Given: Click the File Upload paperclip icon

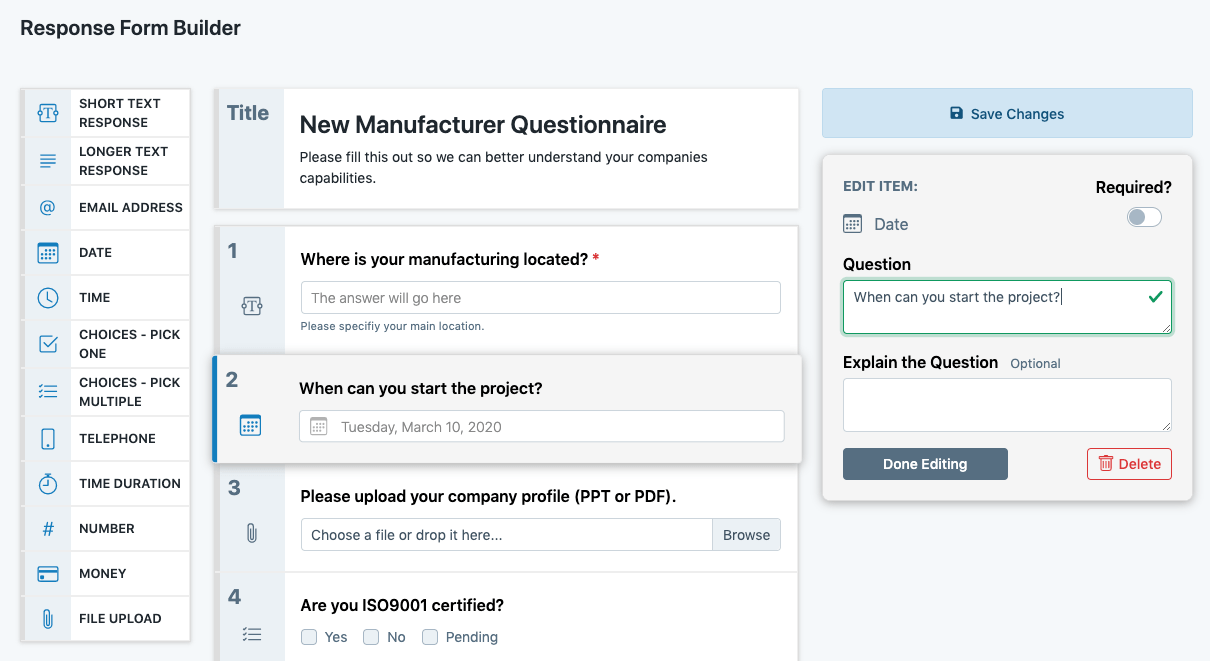Looking at the screenshot, I should (47, 618).
